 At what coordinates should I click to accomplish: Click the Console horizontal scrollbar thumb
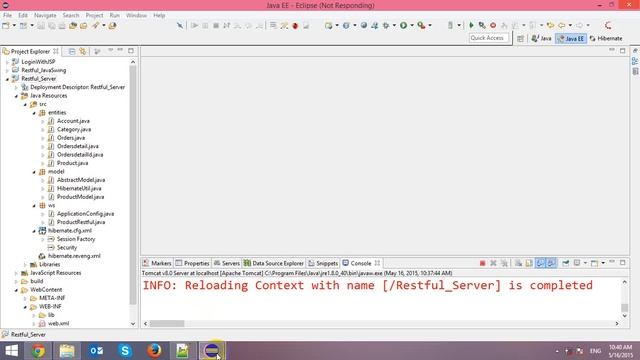(167, 324)
